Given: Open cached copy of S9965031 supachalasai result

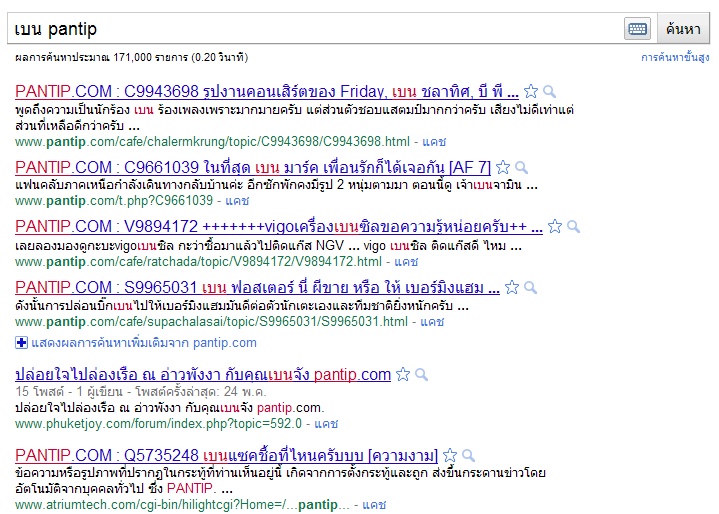Looking at the screenshot, I should (432, 321).
